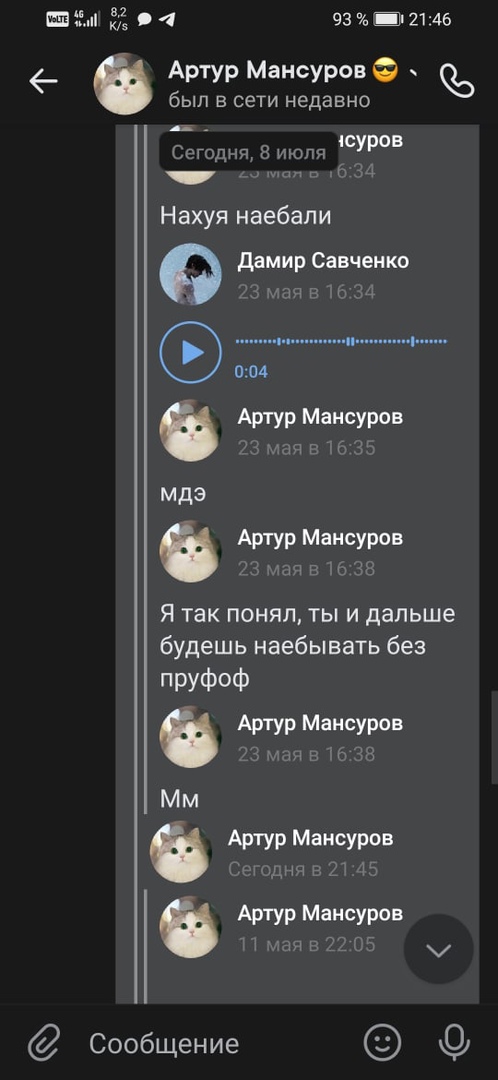
Task: Open Артур Мансуров's profile from header name
Action: click(x=269, y=70)
